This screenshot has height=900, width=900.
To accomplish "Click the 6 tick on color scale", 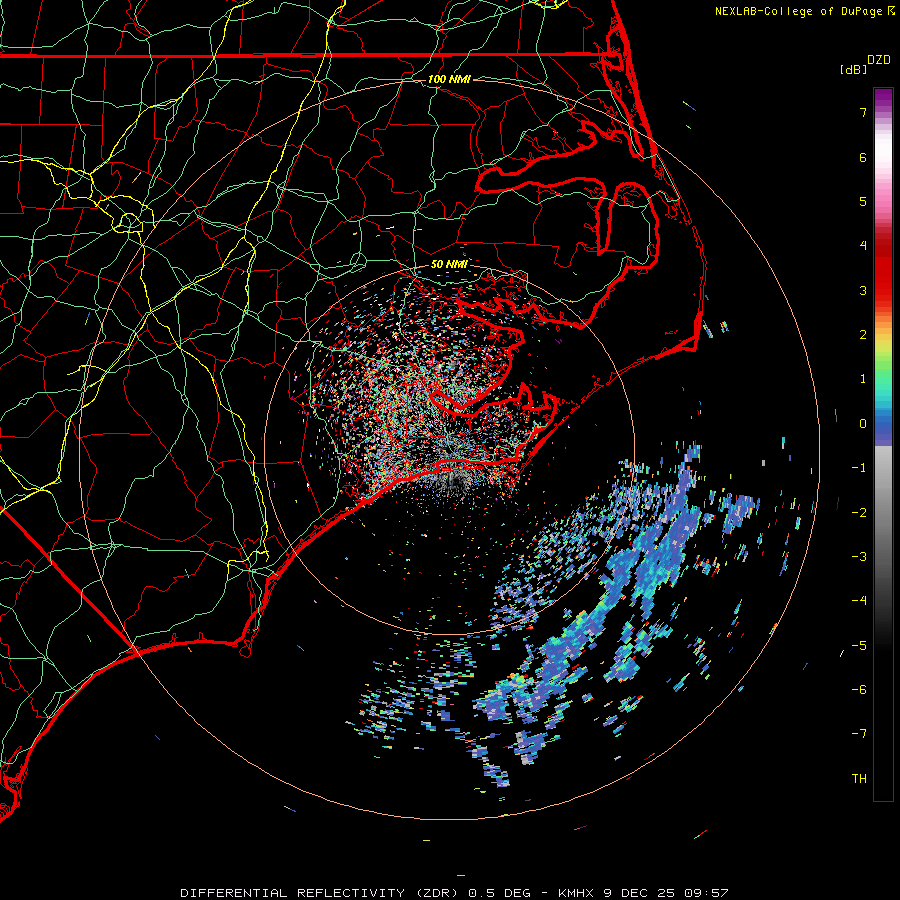I will [863, 157].
